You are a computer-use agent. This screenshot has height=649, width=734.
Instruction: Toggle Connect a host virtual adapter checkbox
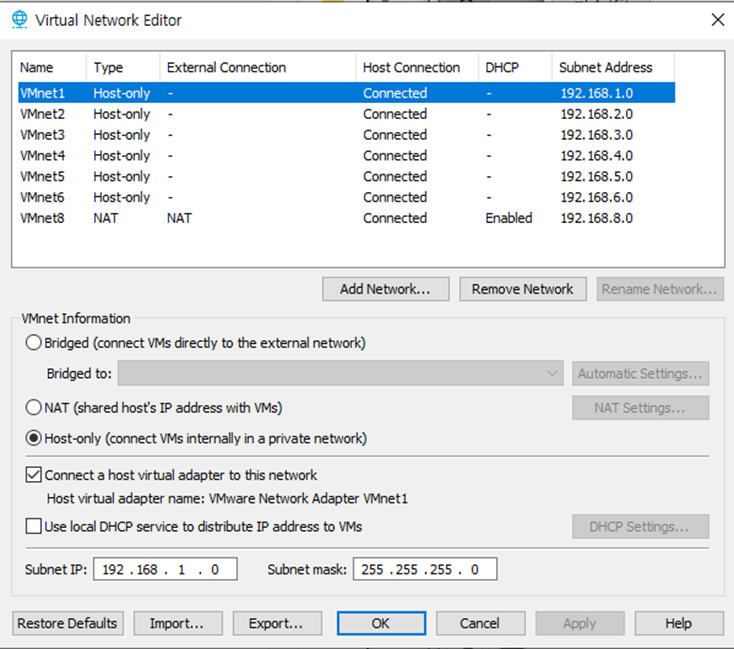pos(34,475)
